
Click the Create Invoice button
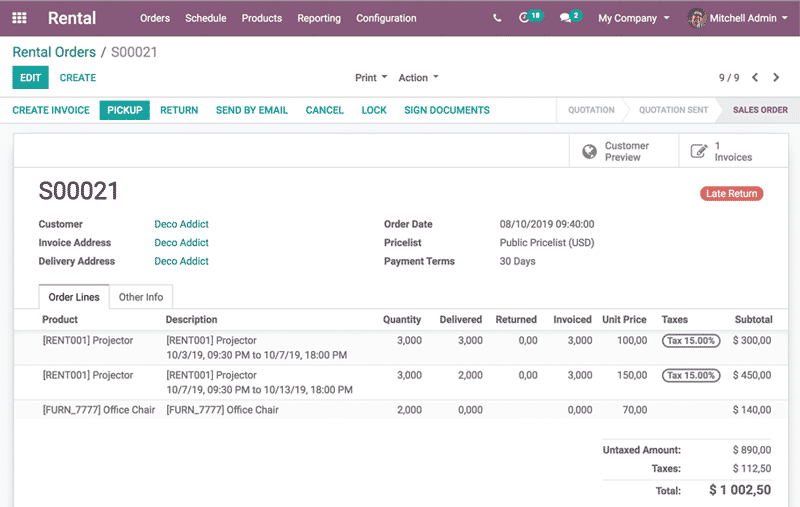click(51, 110)
